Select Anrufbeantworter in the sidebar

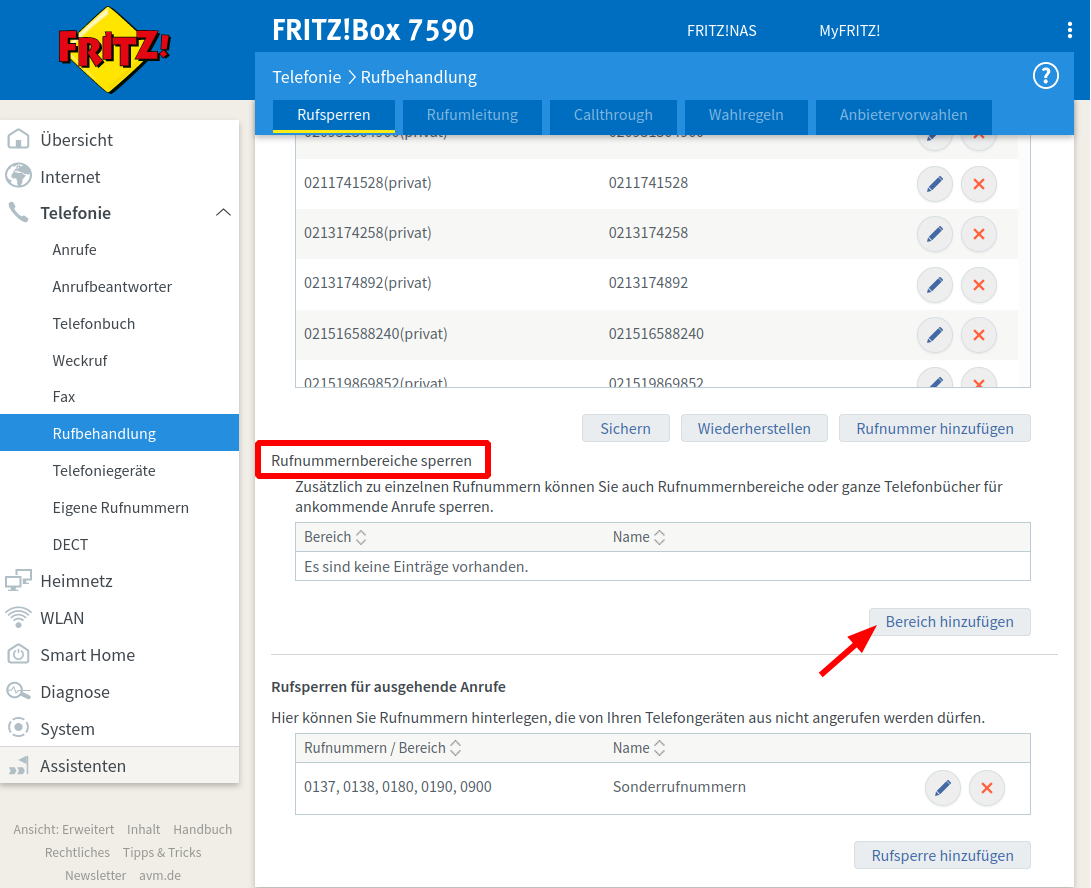[112, 287]
